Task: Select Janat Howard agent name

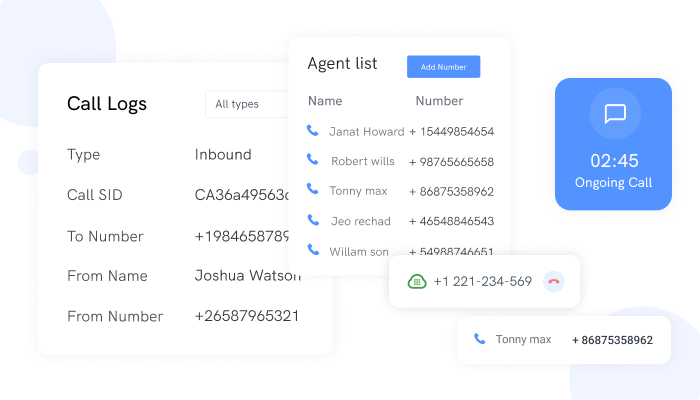Action: tap(367, 132)
